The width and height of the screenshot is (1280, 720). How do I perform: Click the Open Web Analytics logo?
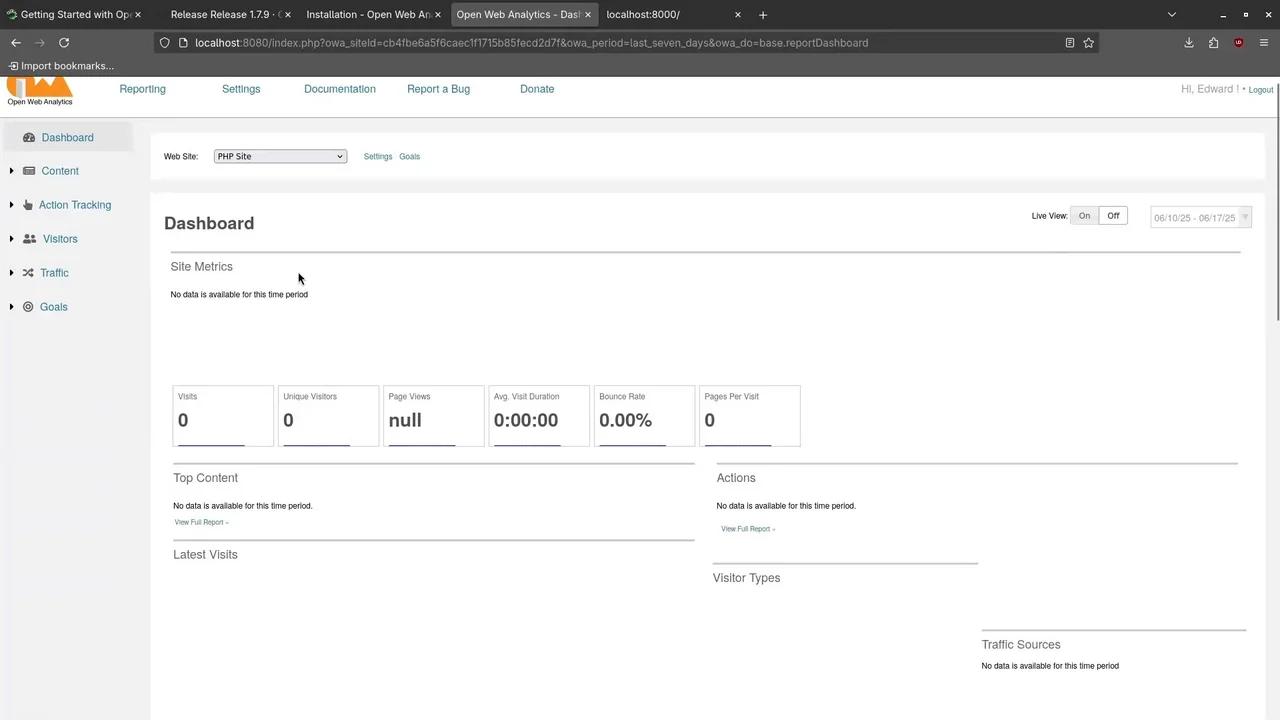click(x=40, y=90)
